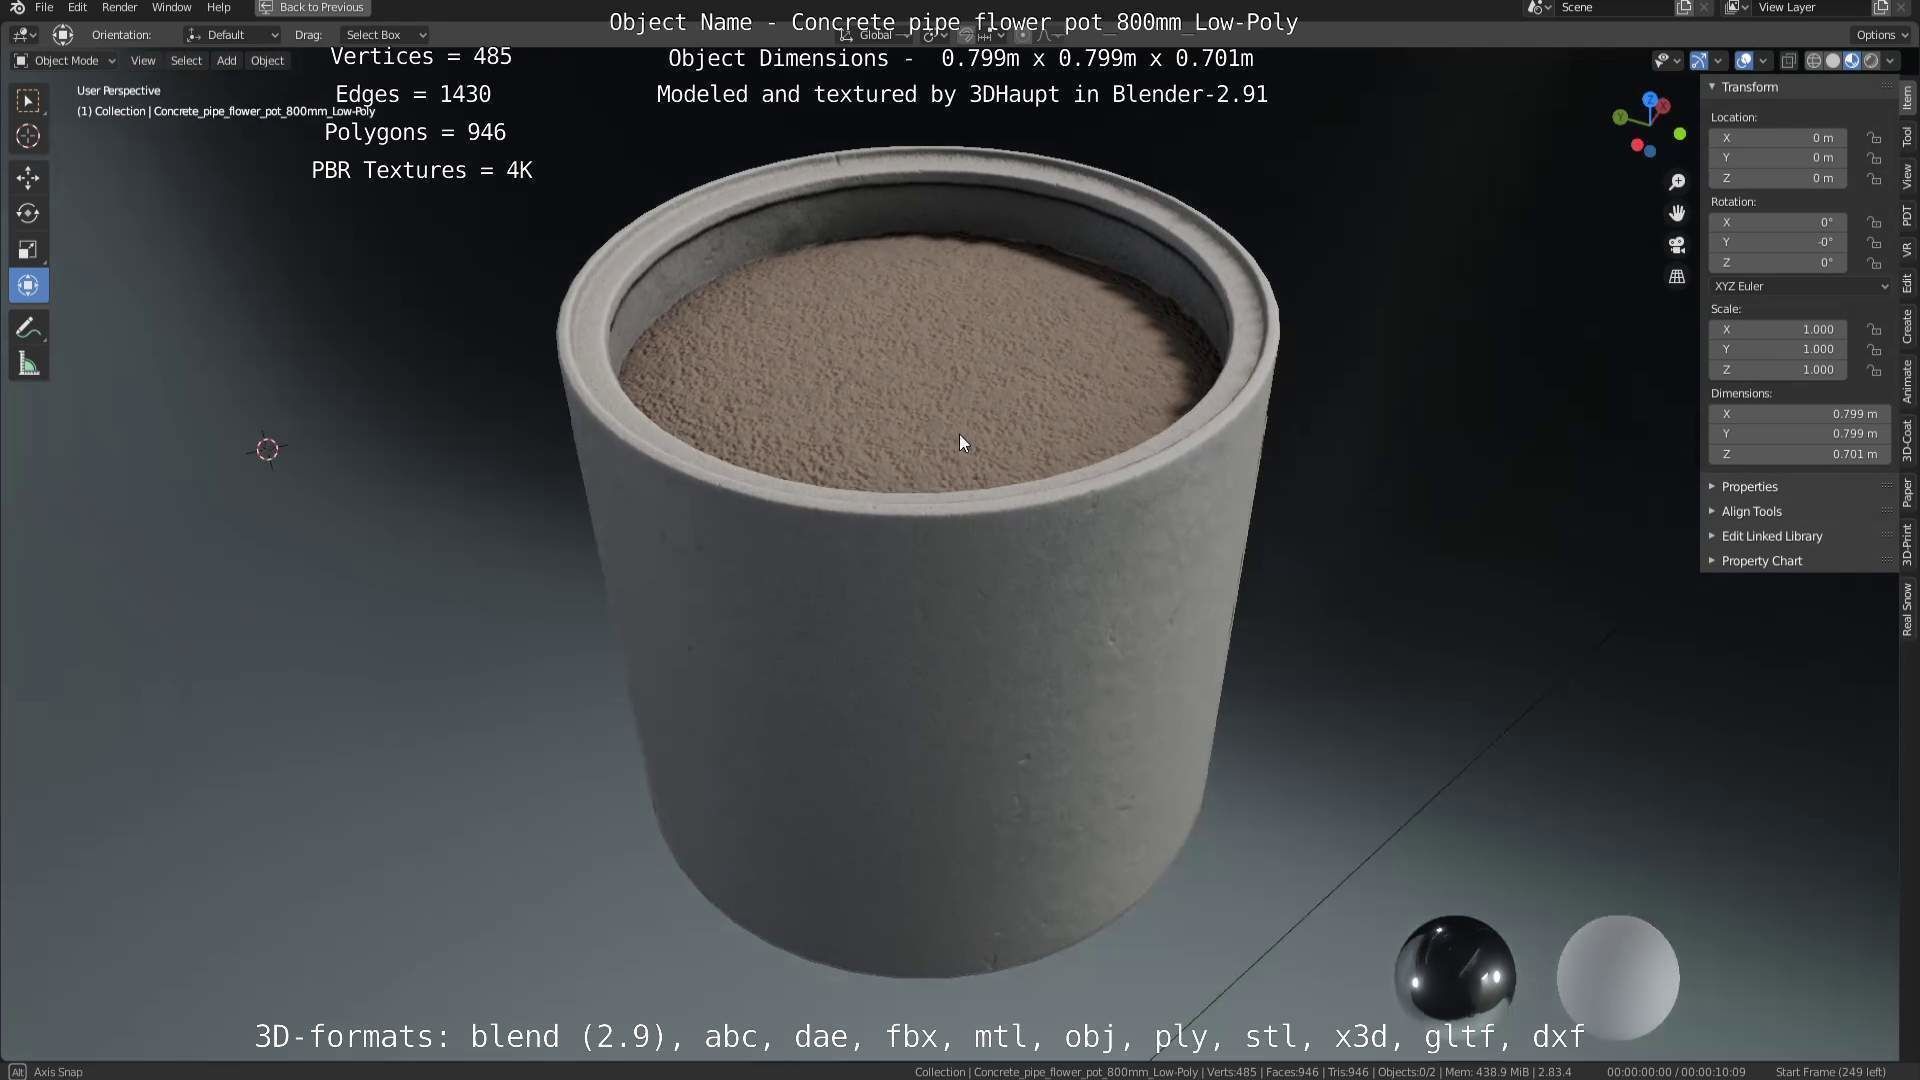The height and width of the screenshot is (1080, 1920).
Task: Click the 3D cursor in viewport
Action: click(x=267, y=449)
